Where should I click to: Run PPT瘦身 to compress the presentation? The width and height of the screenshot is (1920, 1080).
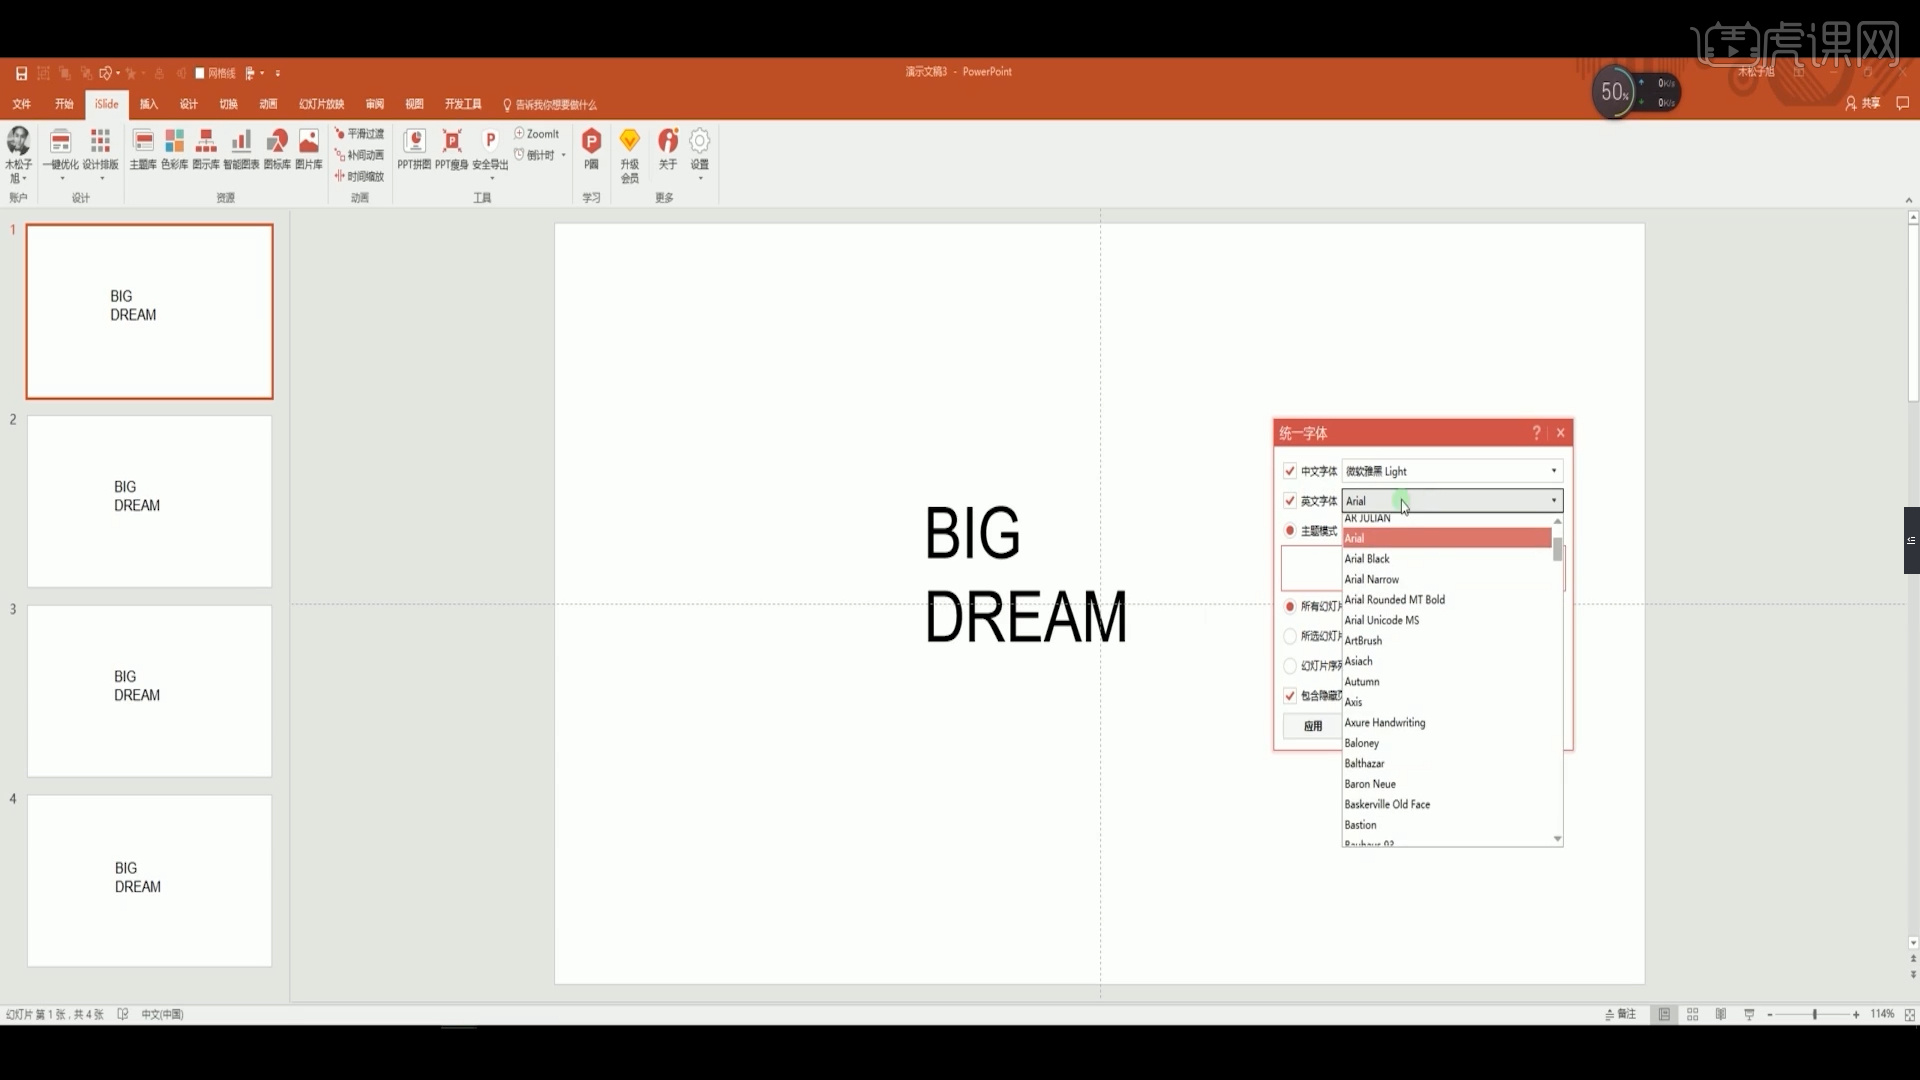(x=452, y=150)
